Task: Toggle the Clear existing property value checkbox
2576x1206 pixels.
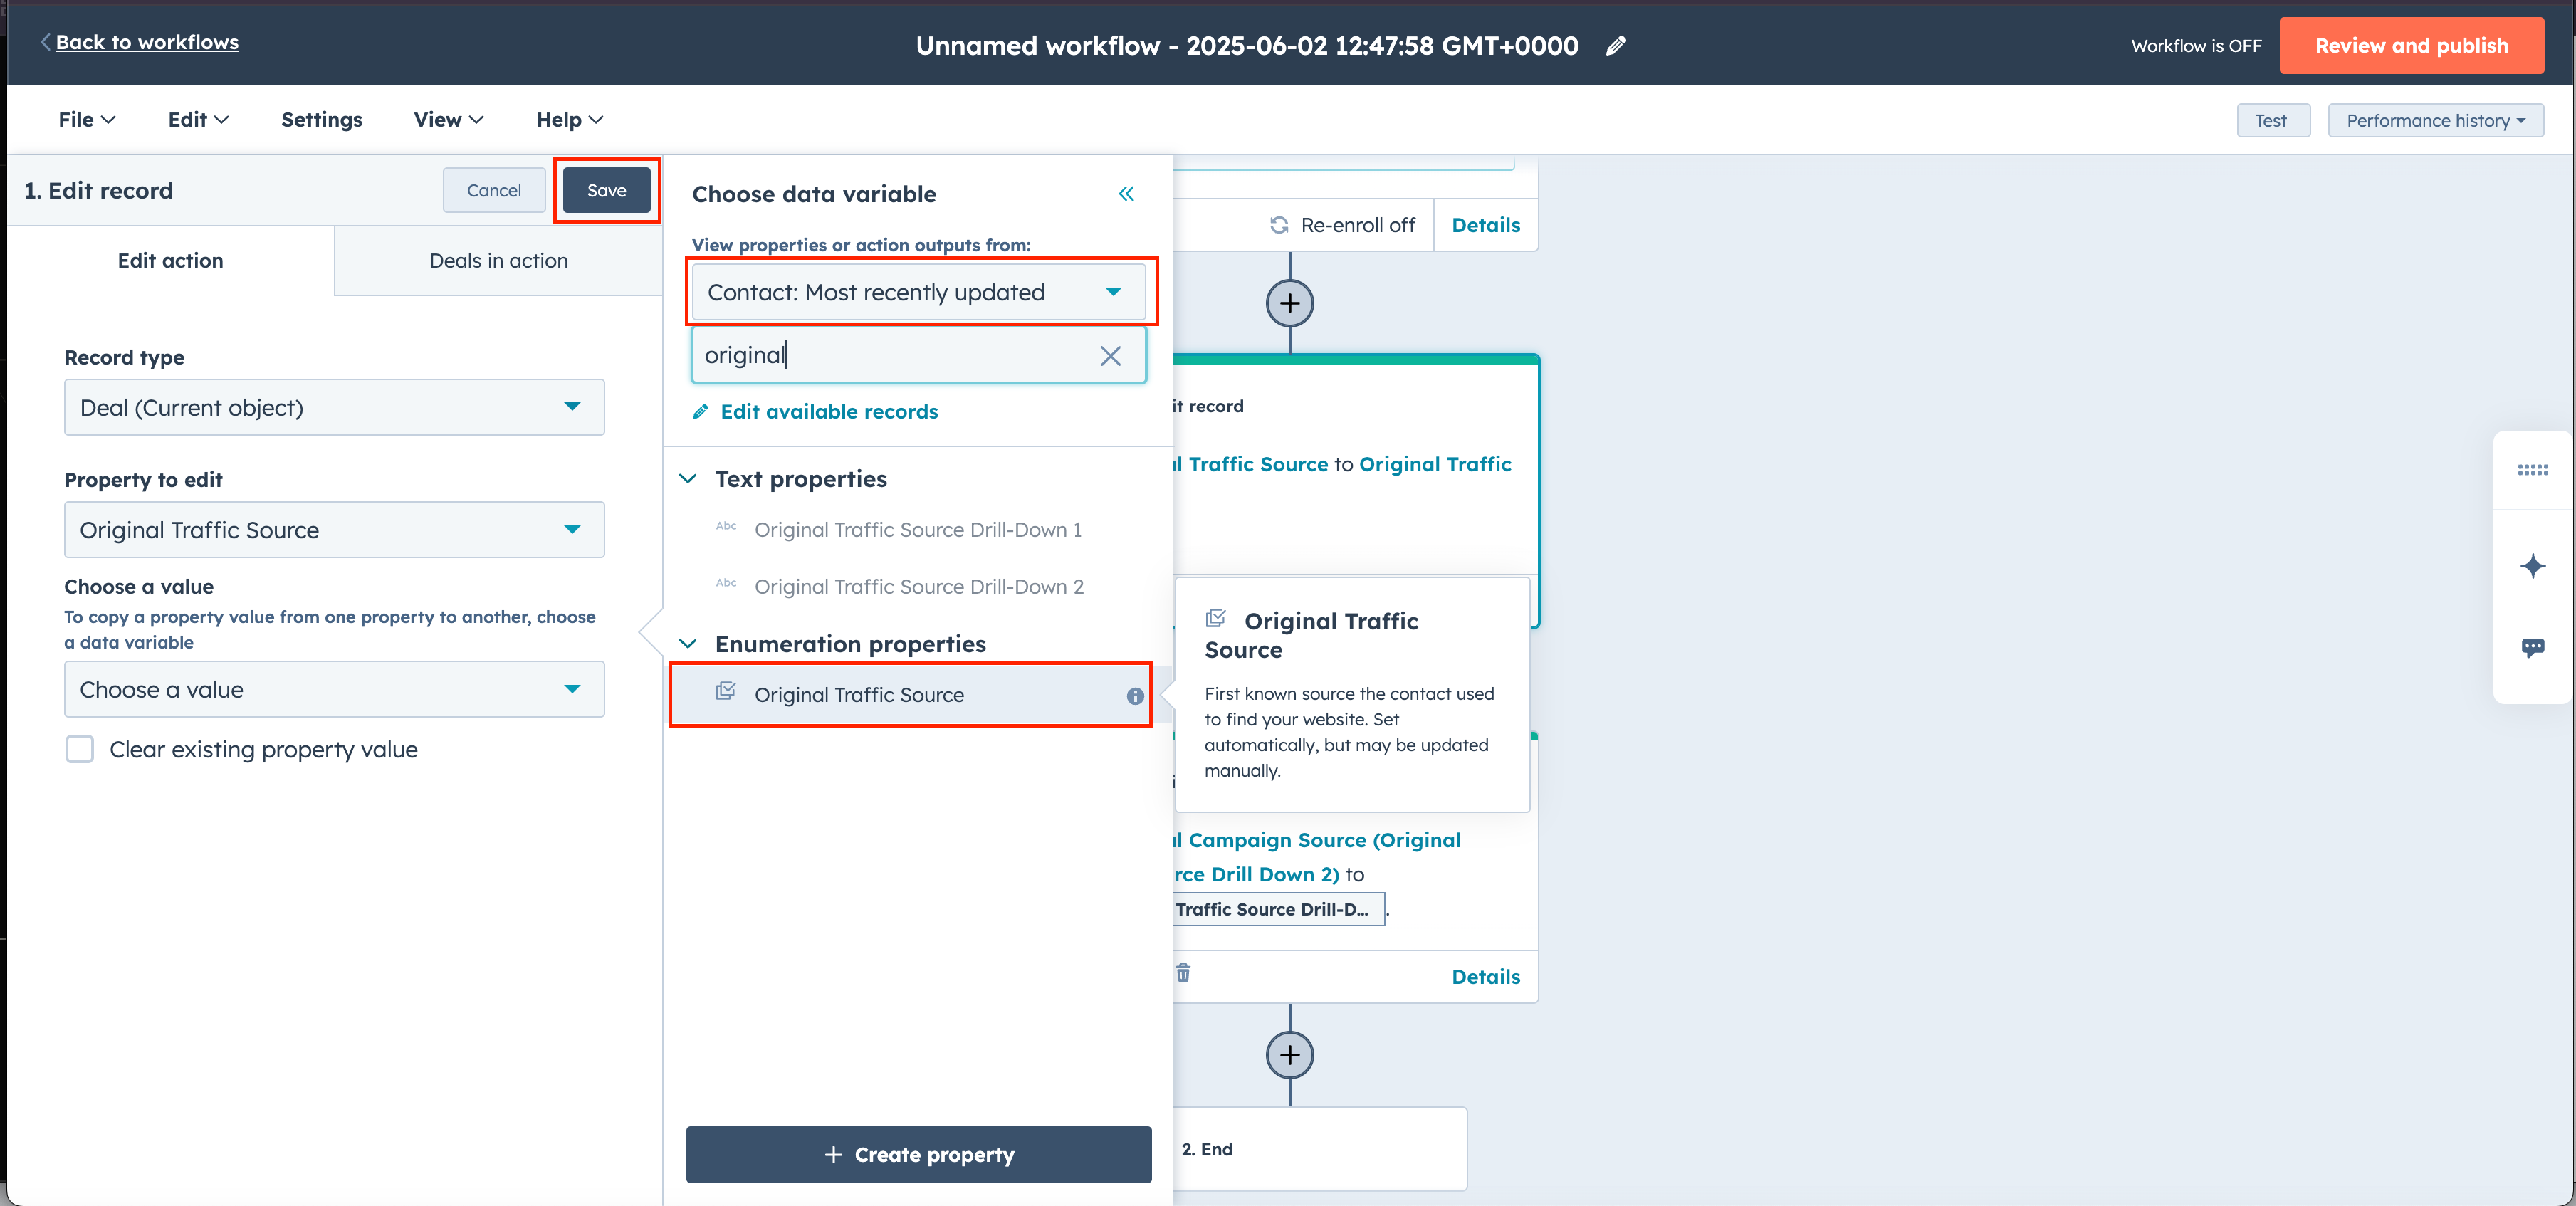Action: [x=80, y=749]
